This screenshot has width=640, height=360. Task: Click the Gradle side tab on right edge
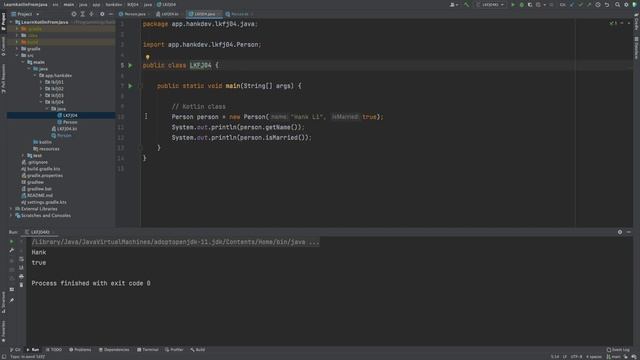coord(636,21)
